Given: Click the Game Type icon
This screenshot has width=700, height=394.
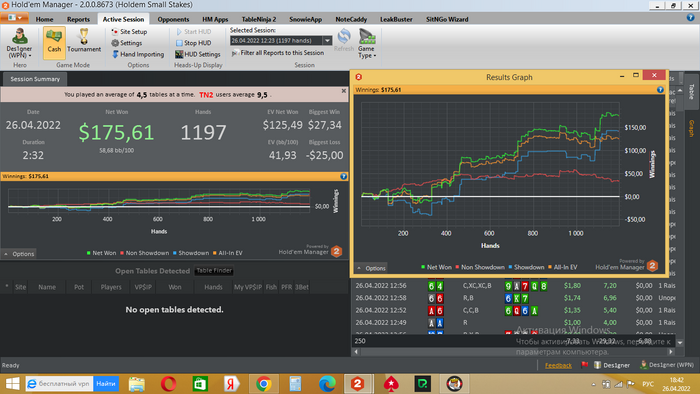Looking at the screenshot, I should click(367, 37).
